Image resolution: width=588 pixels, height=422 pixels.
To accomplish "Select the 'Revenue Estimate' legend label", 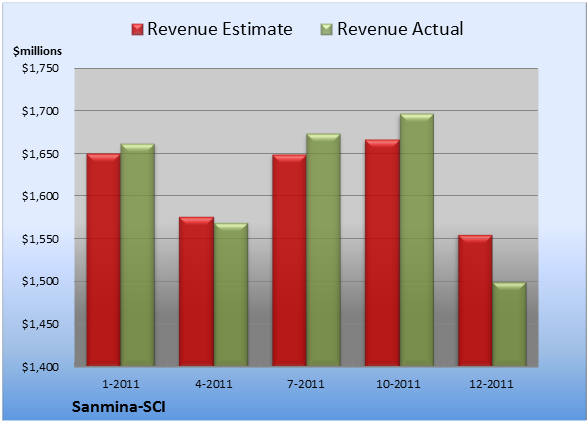I will tap(220, 29).
